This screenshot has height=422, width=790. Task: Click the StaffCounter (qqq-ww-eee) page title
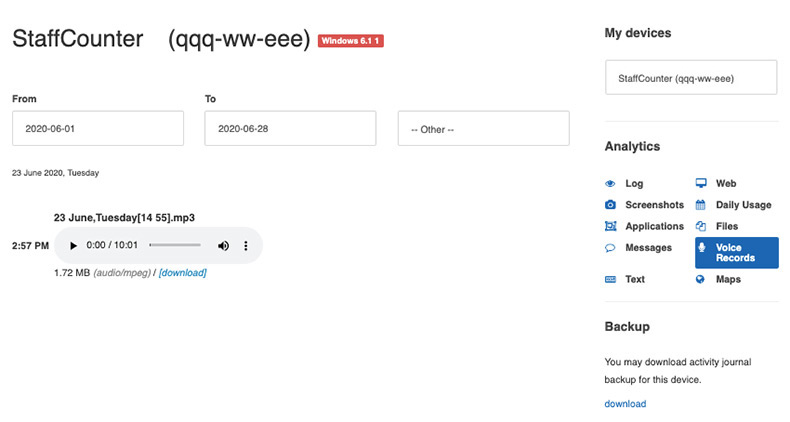pos(161,39)
